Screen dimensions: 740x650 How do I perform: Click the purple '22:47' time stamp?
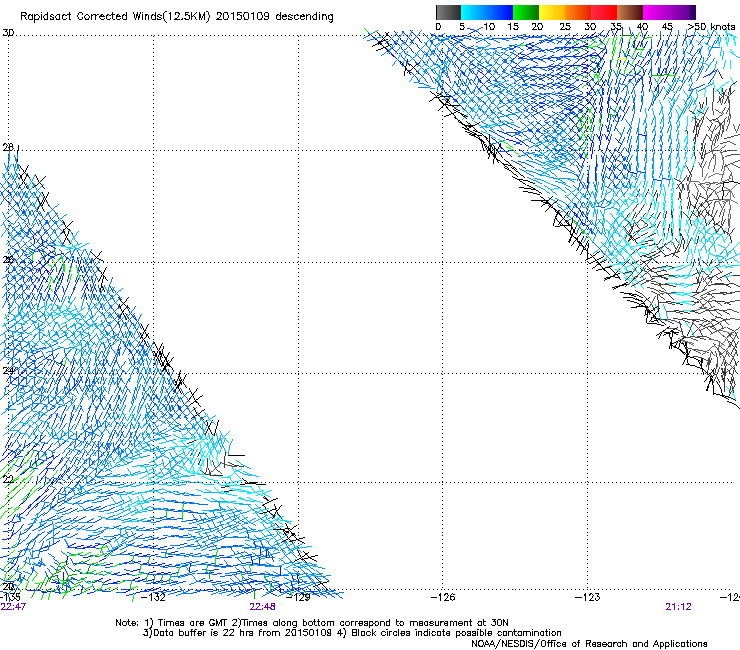pyautogui.click(x=13, y=607)
